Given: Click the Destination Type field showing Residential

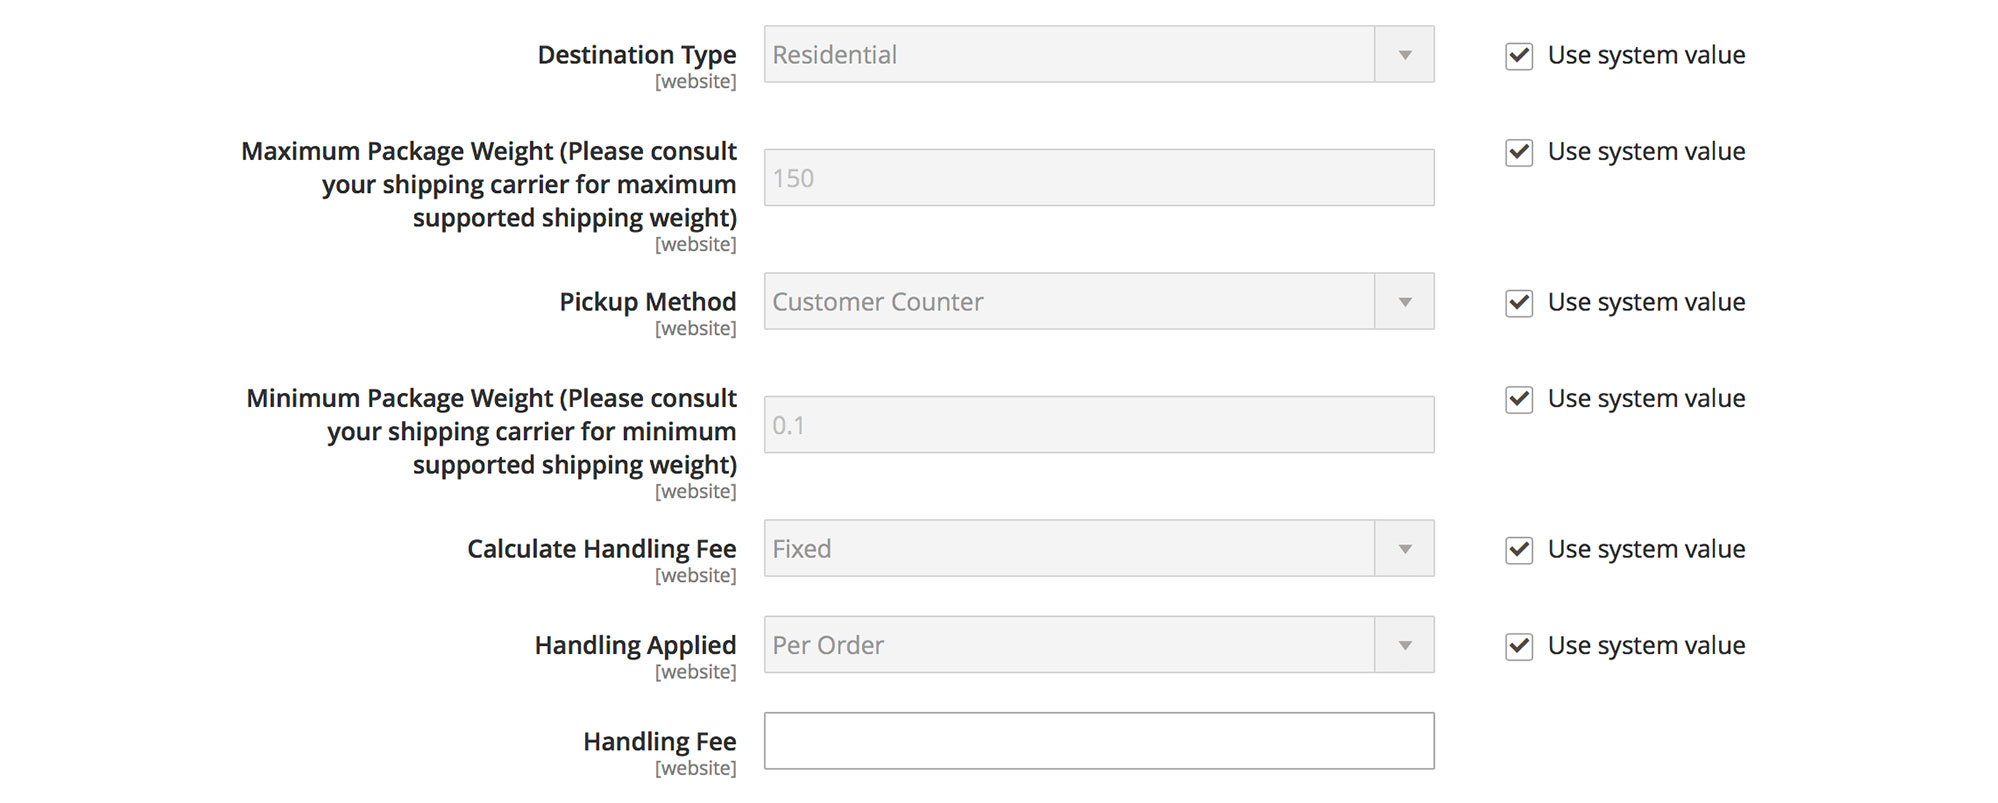Looking at the screenshot, I should [x=1060, y=55].
